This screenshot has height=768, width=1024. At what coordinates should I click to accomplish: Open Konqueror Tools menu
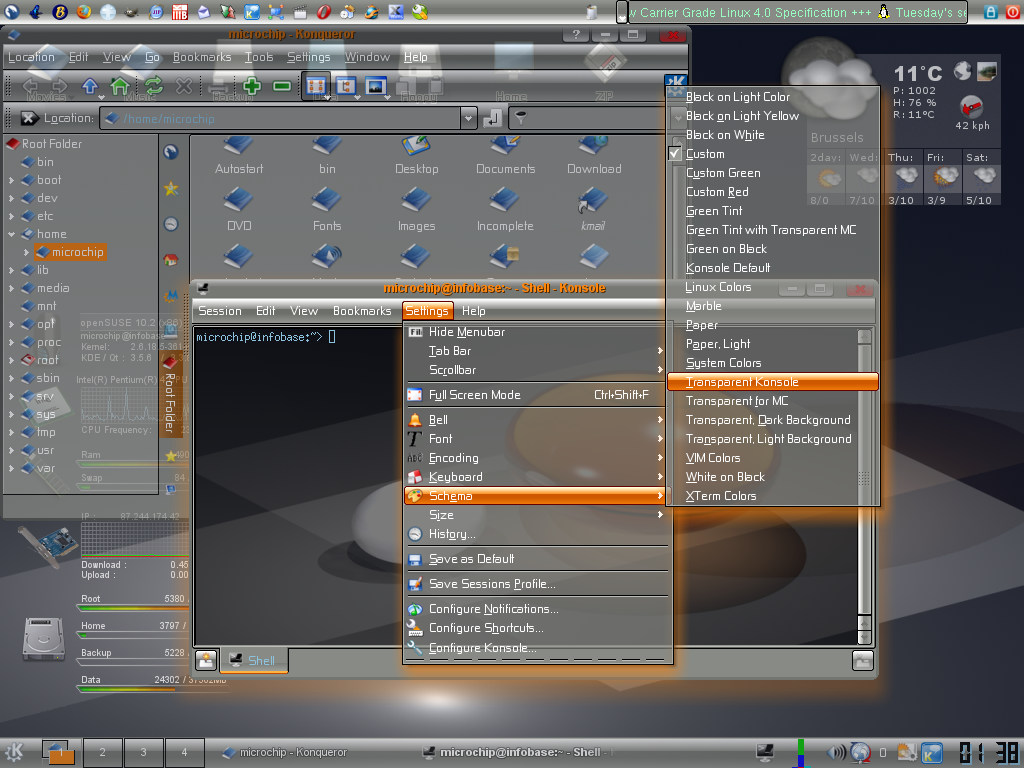tap(259, 57)
